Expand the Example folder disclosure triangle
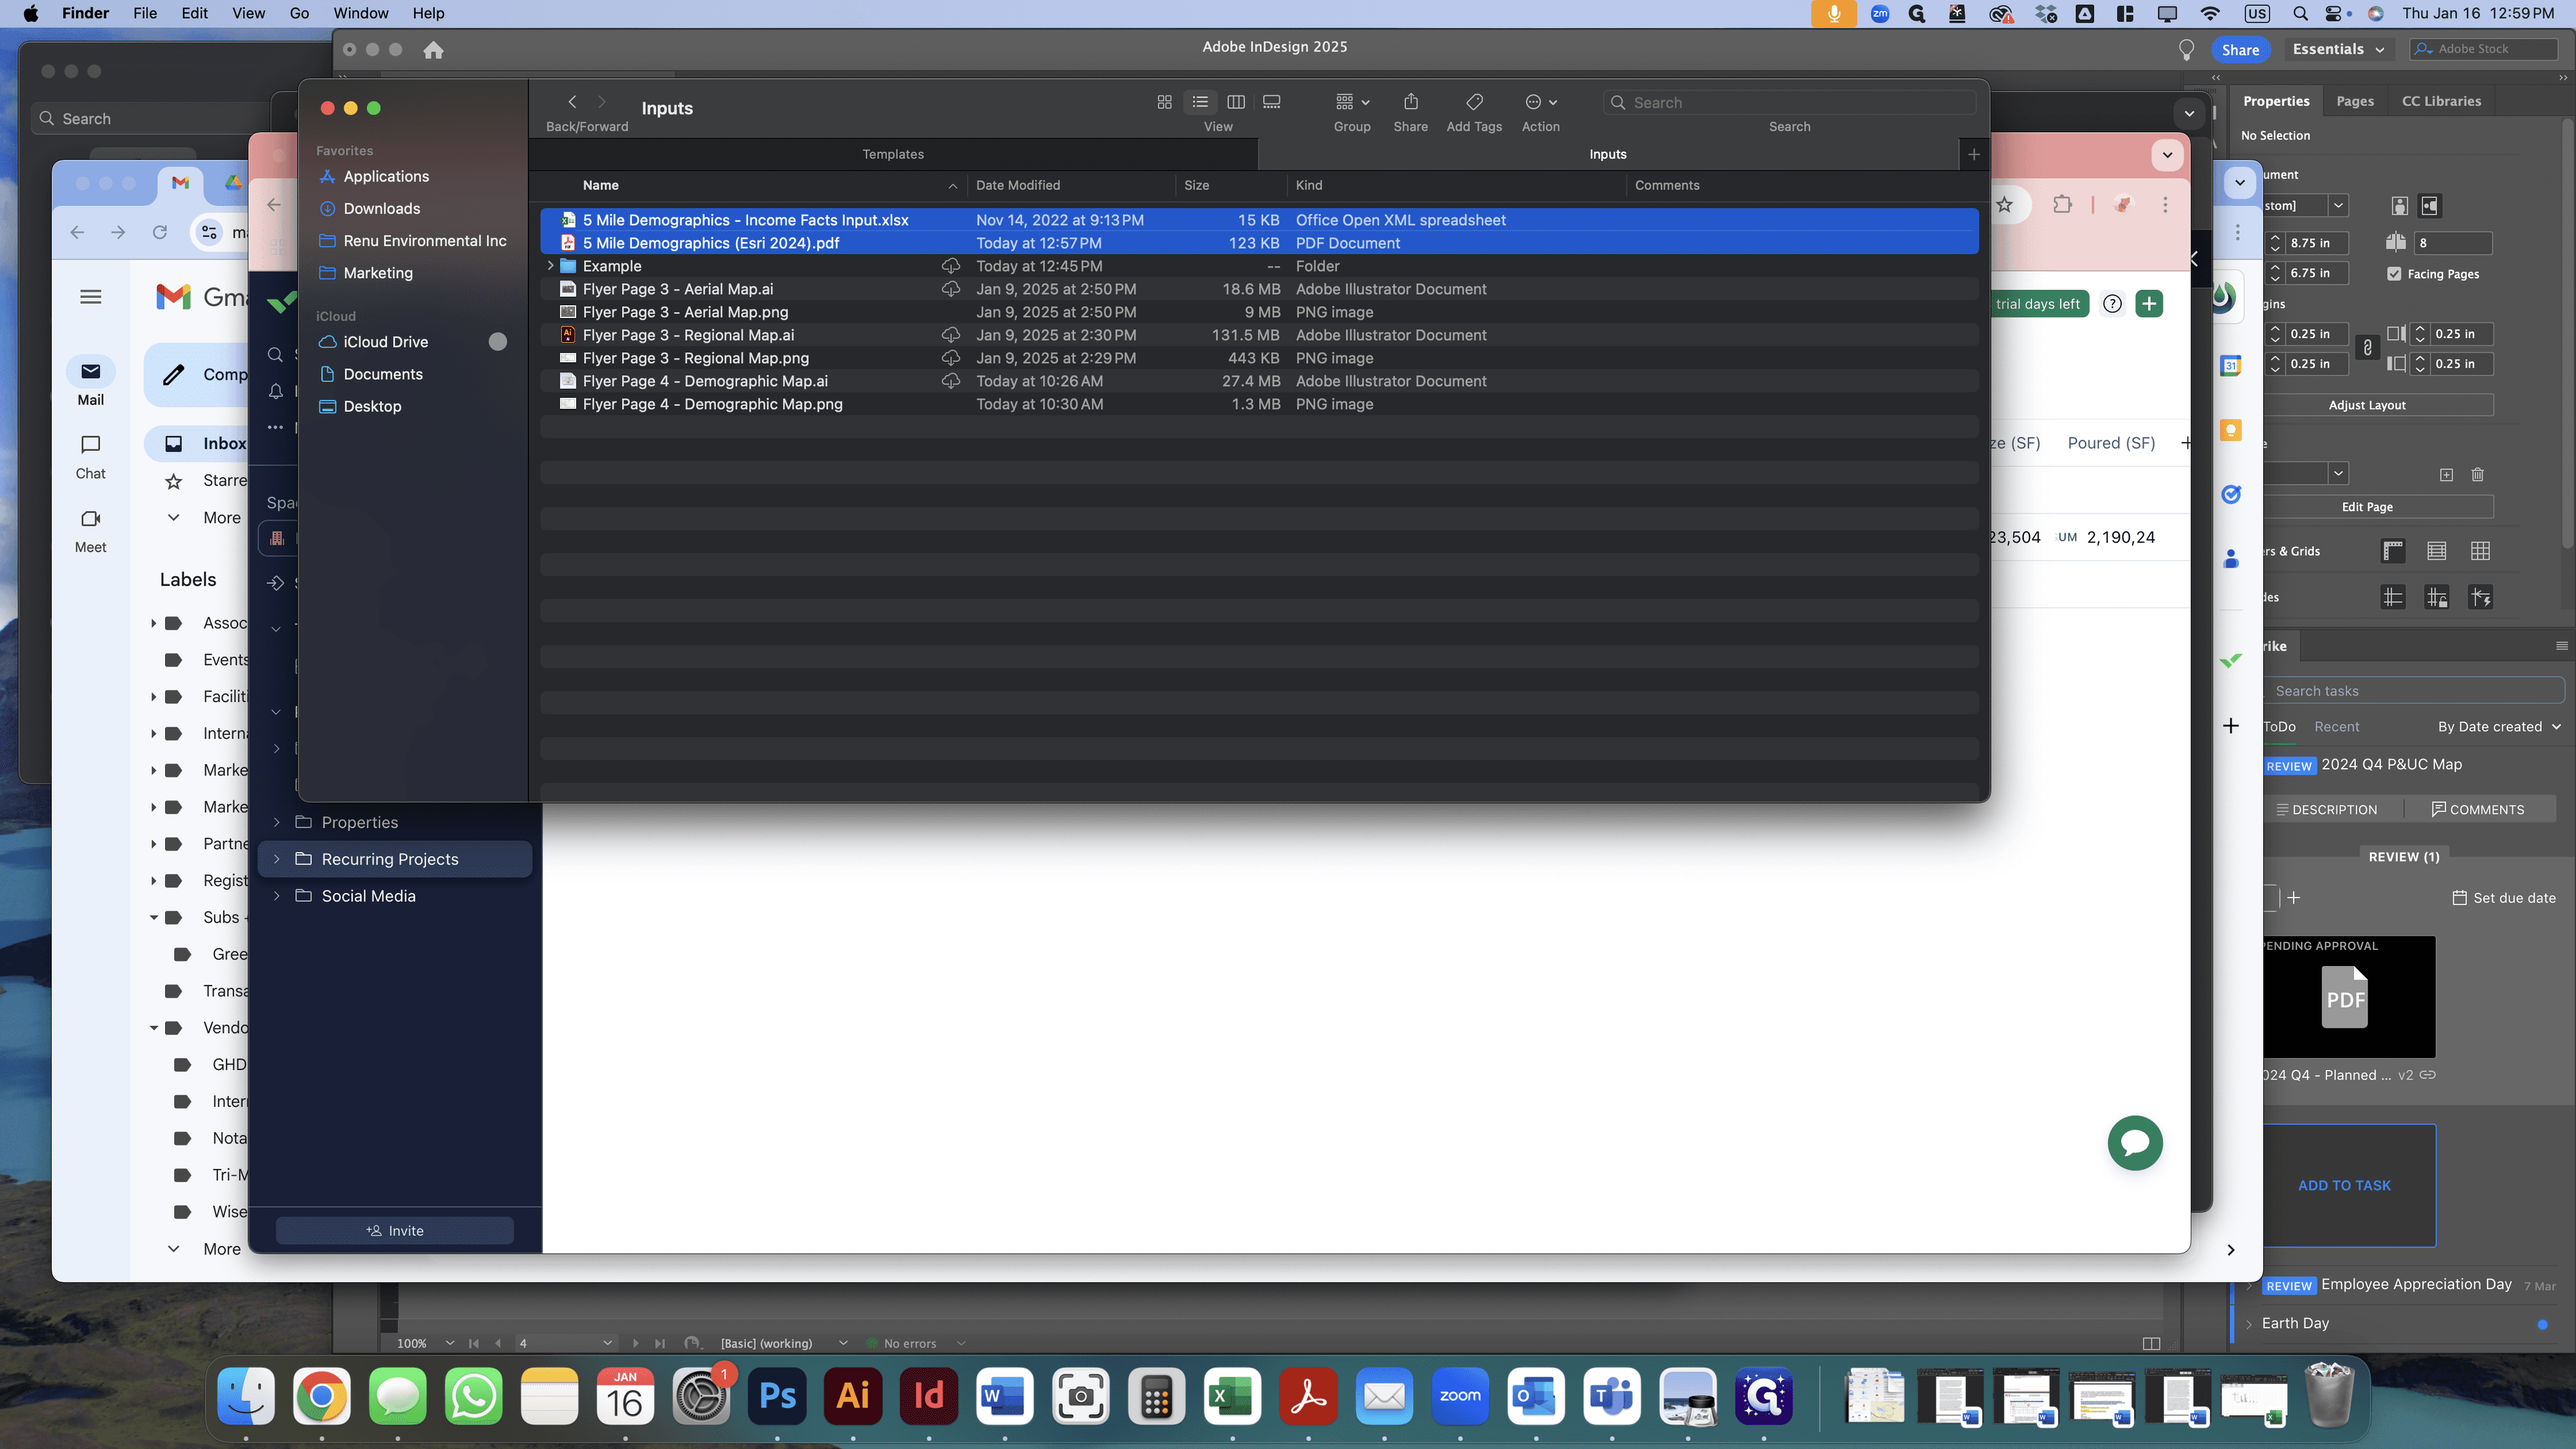The height and width of the screenshot is (1449, 2576). click(550, 266)
